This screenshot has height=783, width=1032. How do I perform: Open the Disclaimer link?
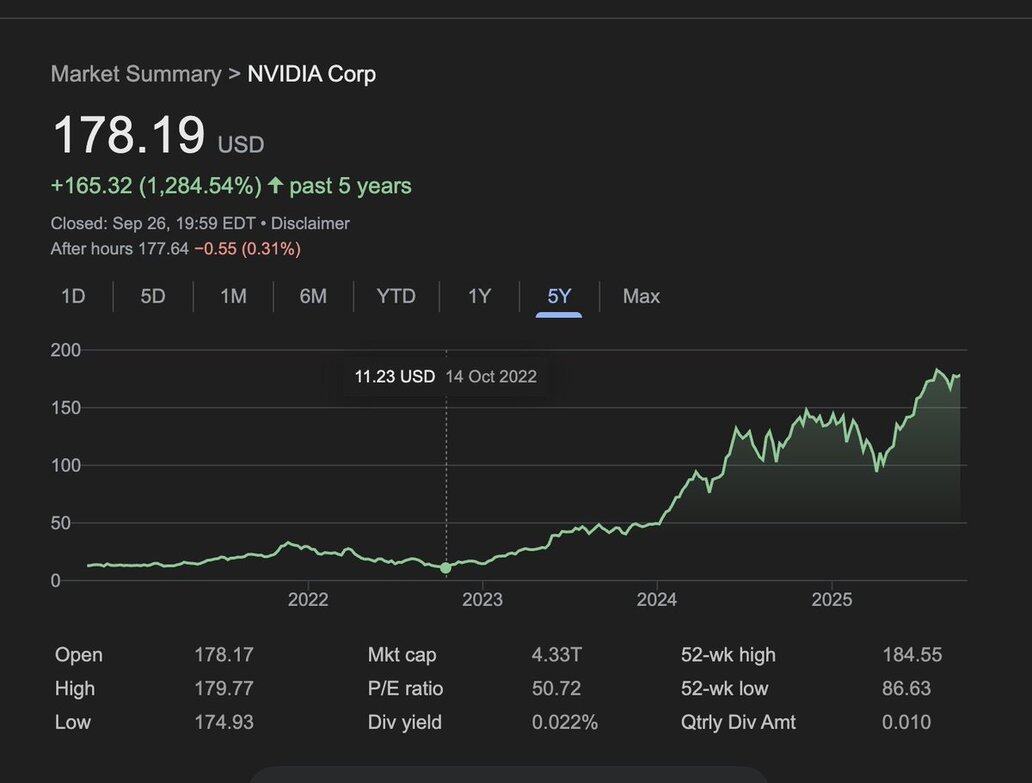[x=310, y=223]
